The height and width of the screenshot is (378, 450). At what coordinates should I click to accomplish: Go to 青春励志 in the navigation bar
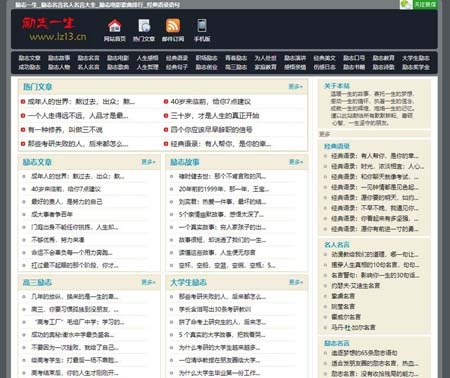point(236,58)
